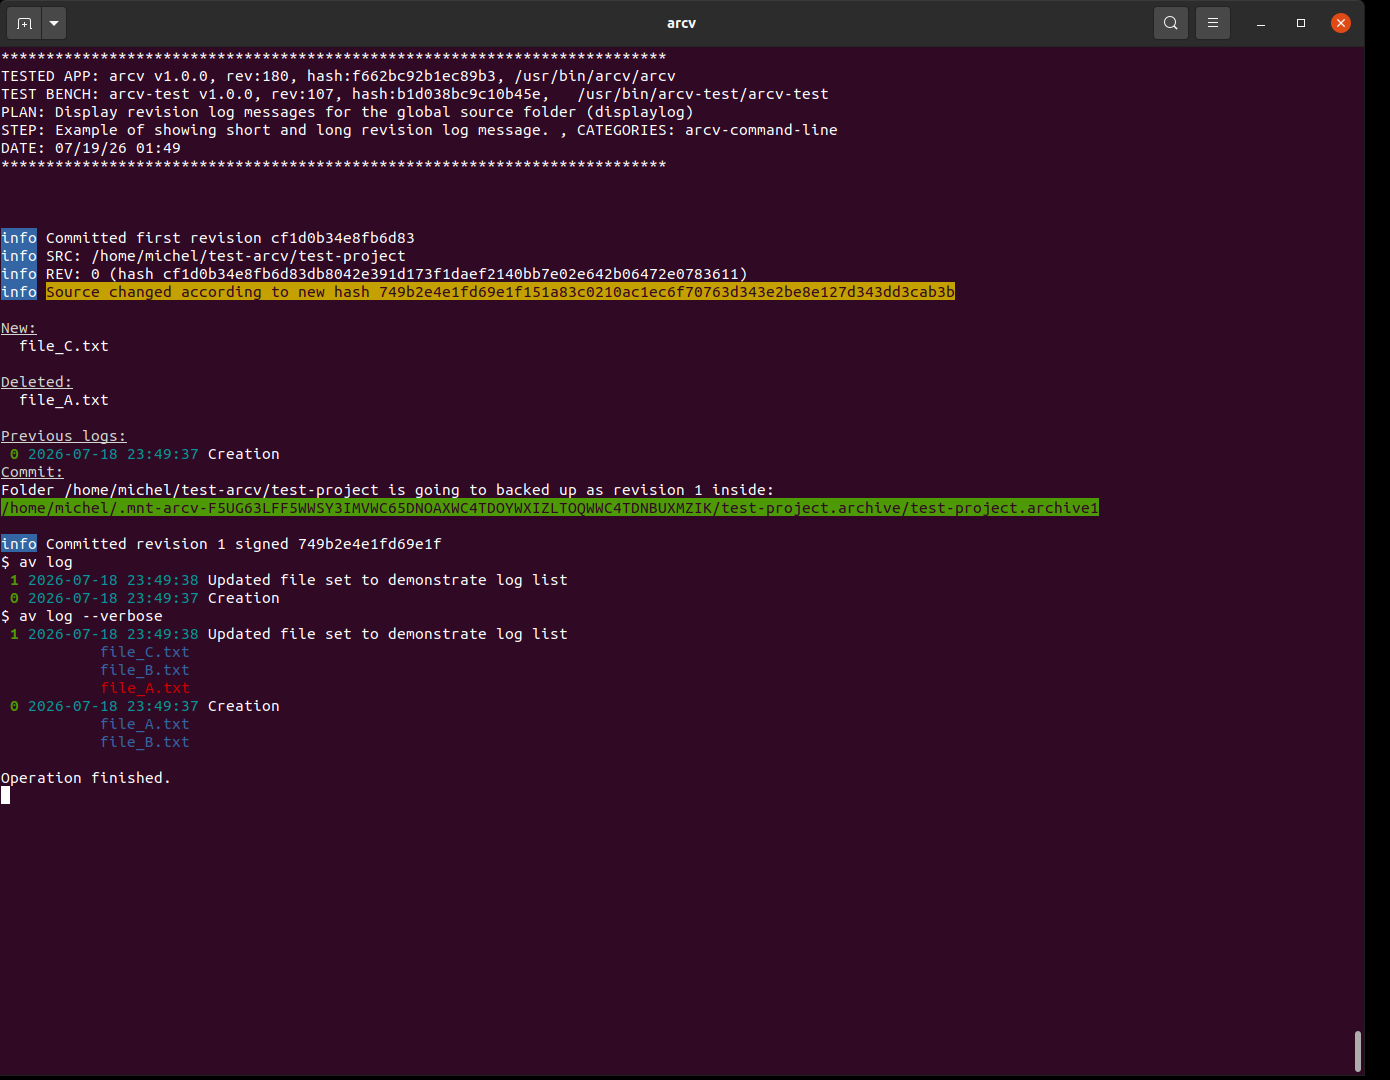Click the terminal scrollbar handle
This screenshot has height=1080, width=1390.
1357,1051
